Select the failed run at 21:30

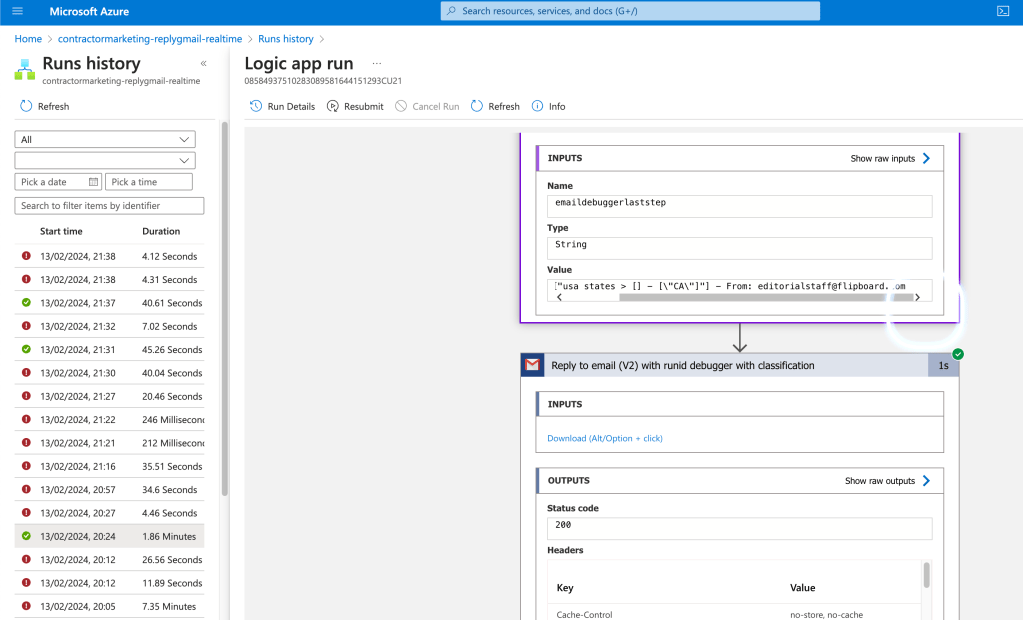(109, 373)
